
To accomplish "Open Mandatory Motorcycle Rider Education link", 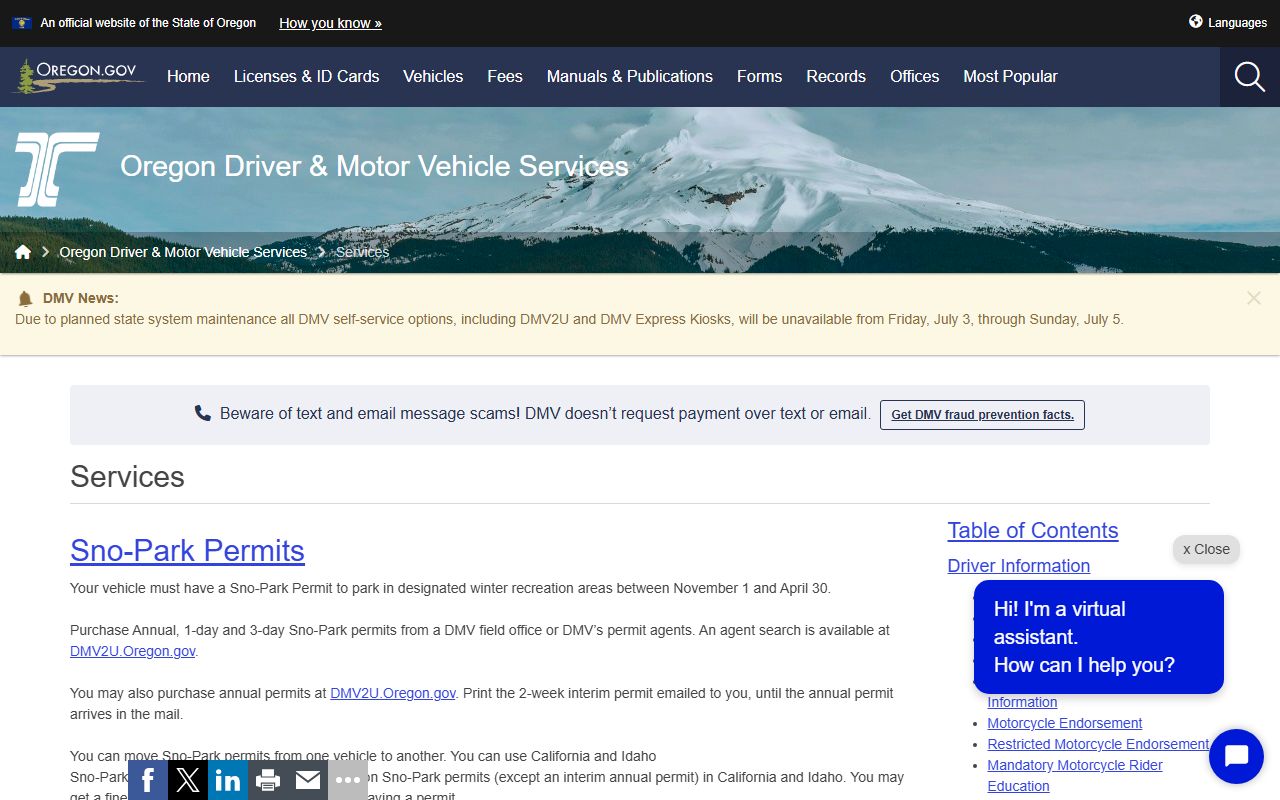I will 1075,776.
